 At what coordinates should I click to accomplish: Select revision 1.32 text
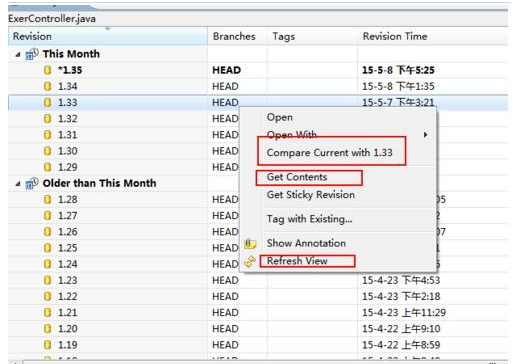coord(68,119)
